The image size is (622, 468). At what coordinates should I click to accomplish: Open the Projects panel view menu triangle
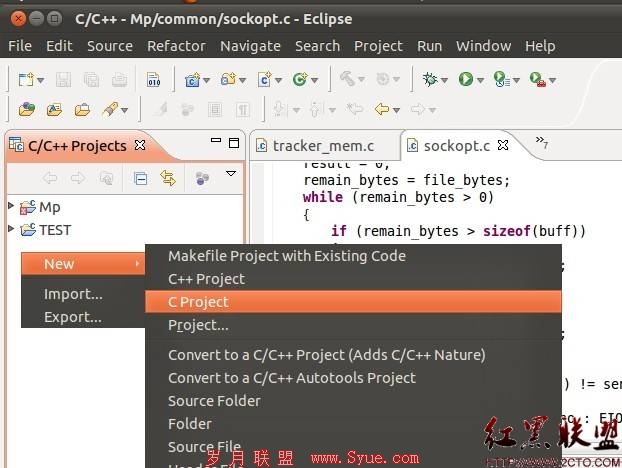tap(231, 173)
